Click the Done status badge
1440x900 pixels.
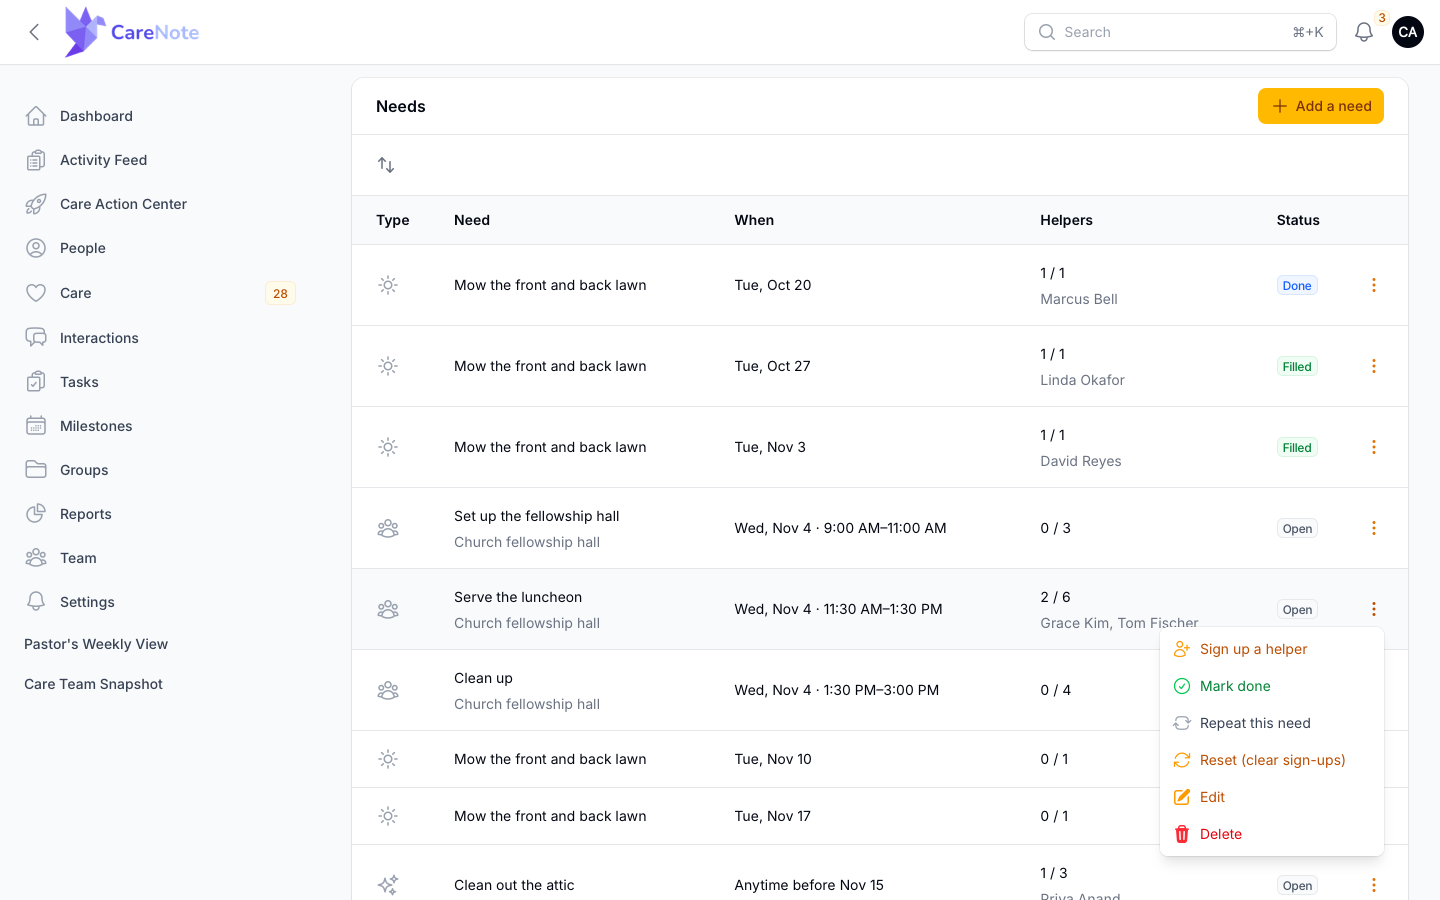1297,285
